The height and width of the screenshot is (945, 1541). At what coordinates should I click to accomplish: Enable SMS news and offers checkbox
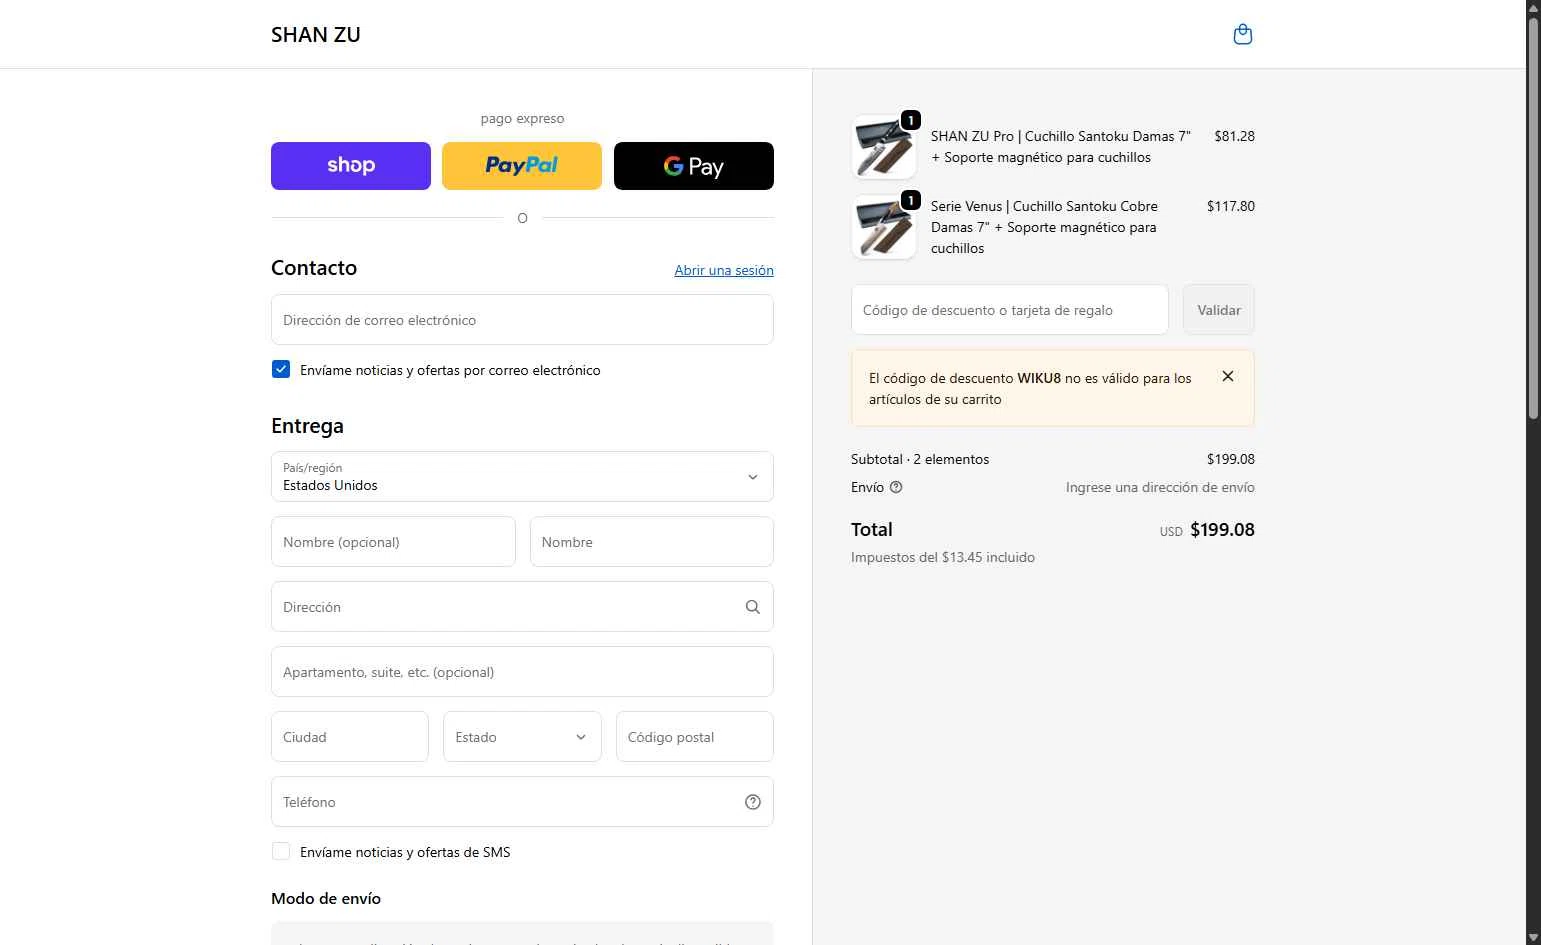point(281,852)
